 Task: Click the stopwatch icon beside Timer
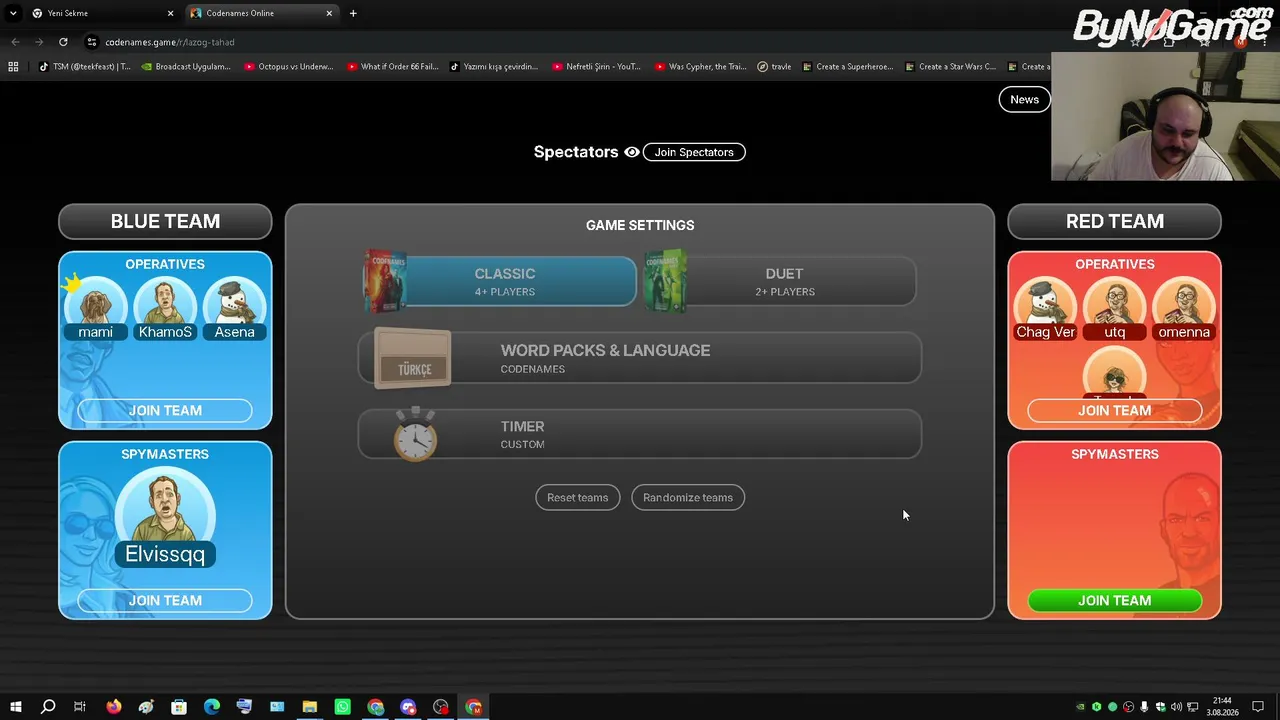pos(415,435)
